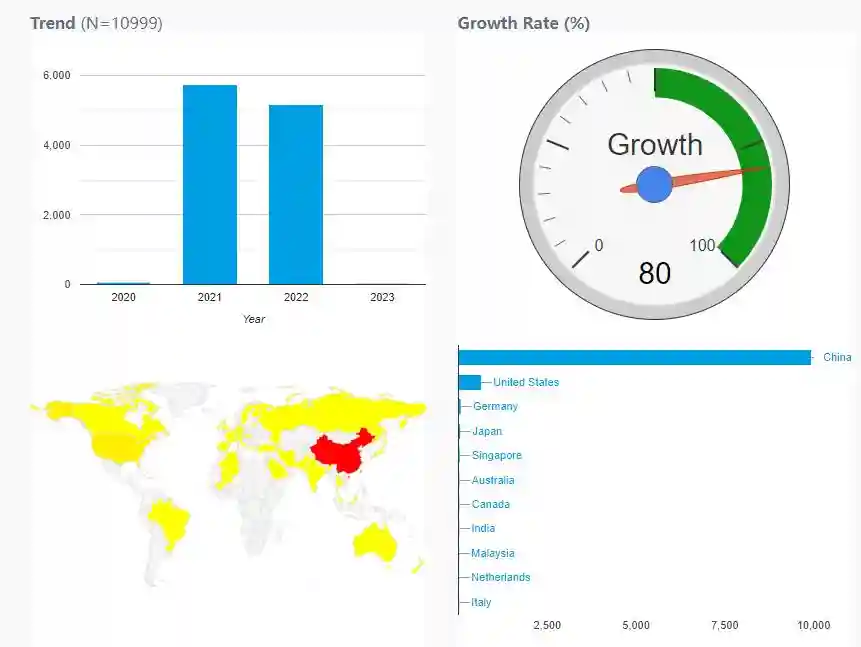Click the Japan label in country list
The width and height of the screenshot is (861, 647).
487,431
